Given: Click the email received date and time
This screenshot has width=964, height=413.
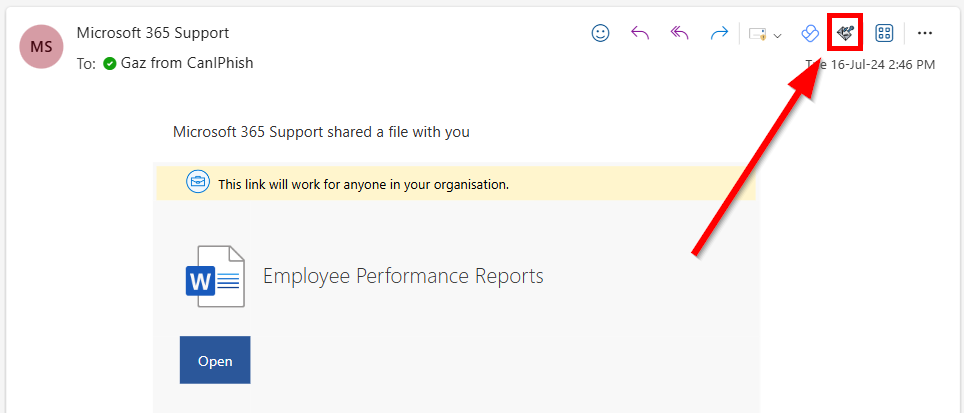Looking at the screenshot, I should click(x=872, y=65).
